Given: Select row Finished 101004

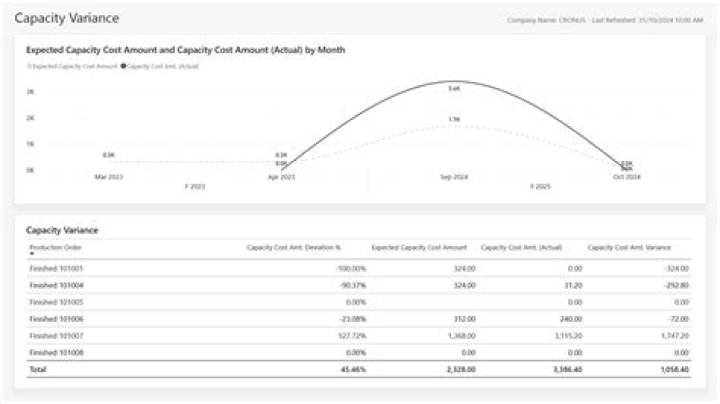Looking at the screenshot, I should coord(56,285).
